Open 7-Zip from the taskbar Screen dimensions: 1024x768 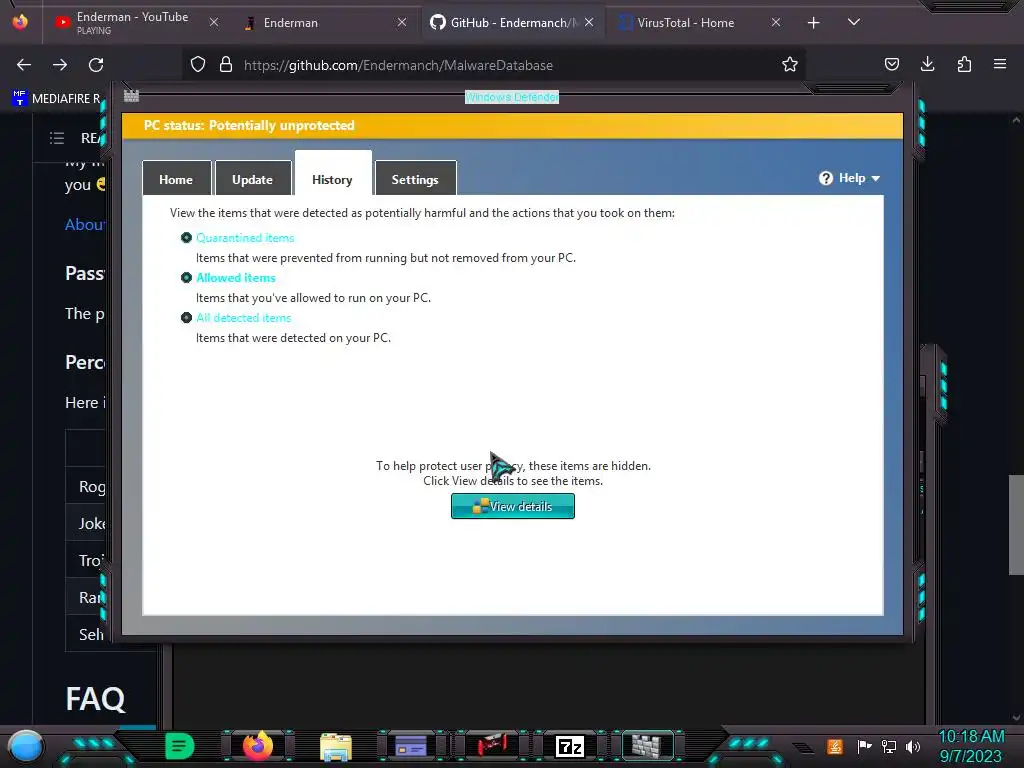coord(569,746)
